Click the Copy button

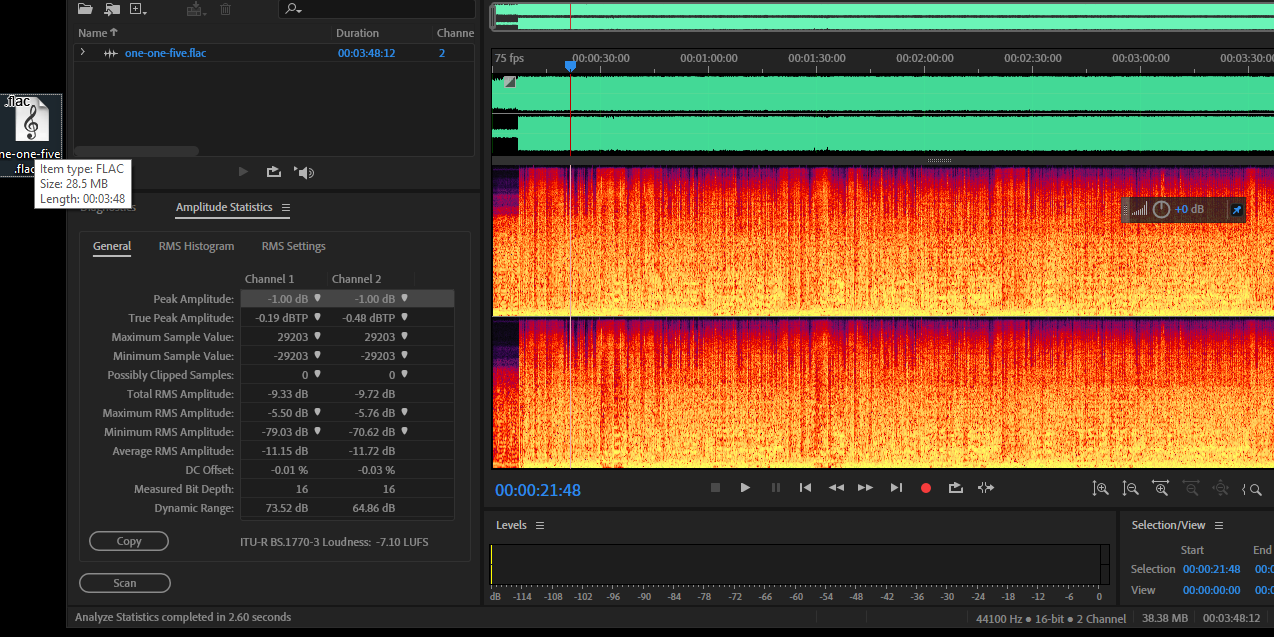[129, 541]
